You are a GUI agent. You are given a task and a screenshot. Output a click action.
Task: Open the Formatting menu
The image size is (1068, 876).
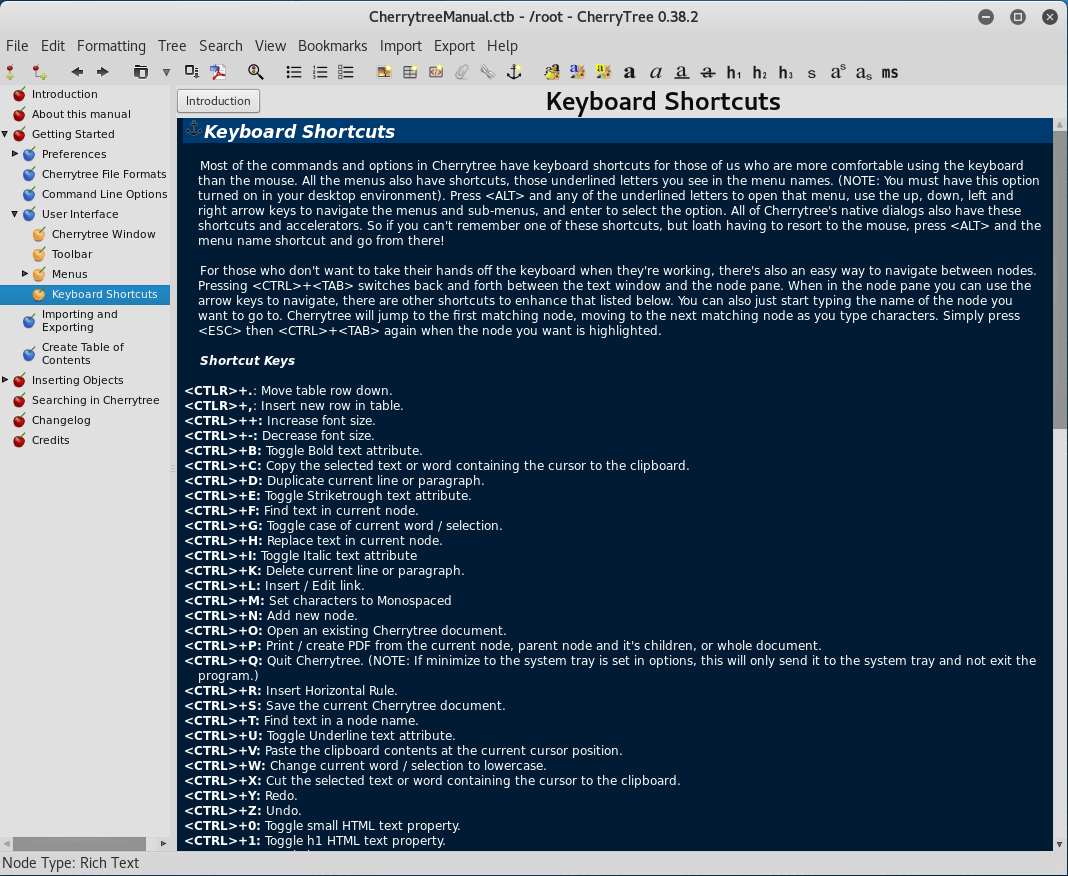(x=111, y=46)
